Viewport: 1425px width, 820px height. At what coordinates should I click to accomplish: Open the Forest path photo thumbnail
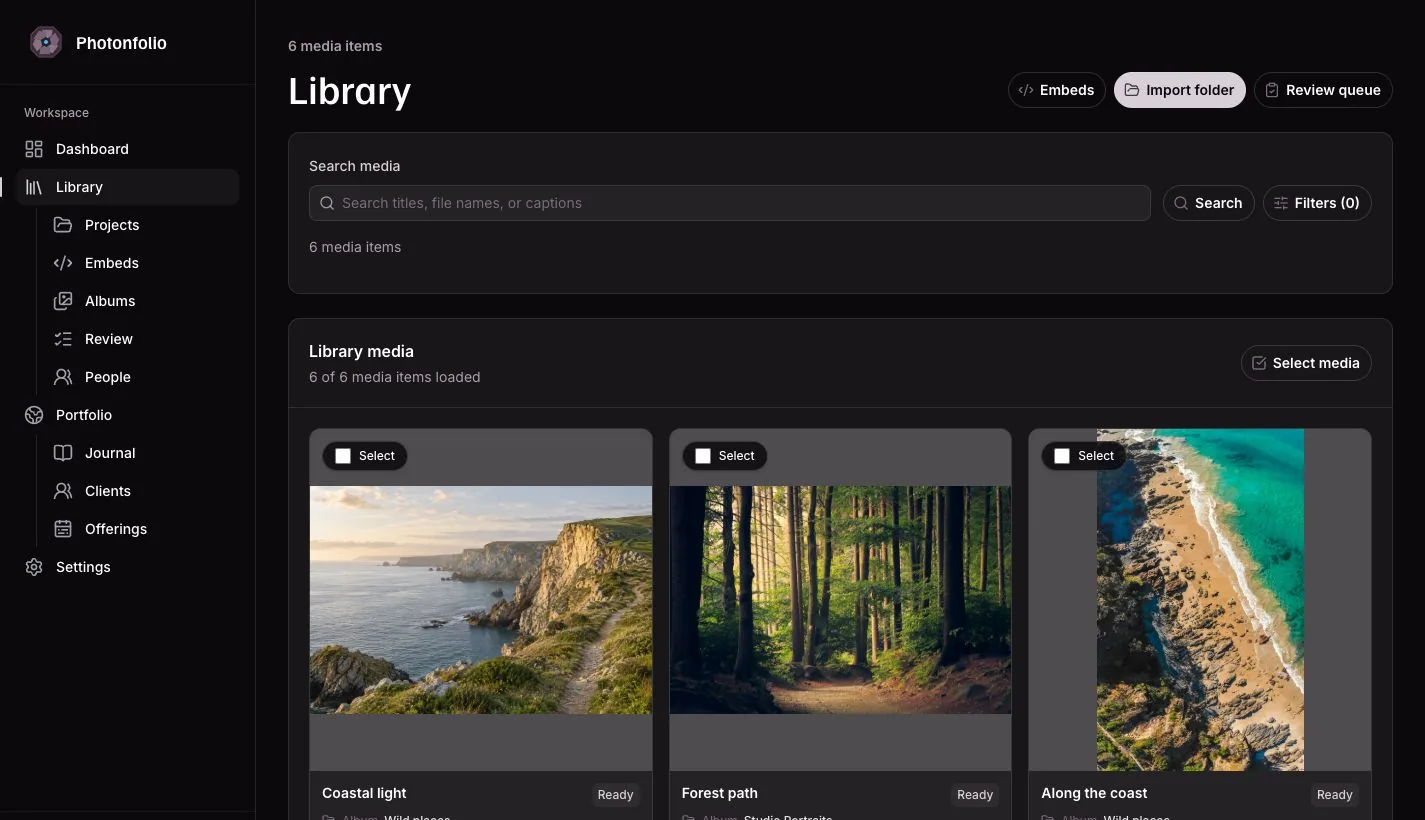(840, 600)
